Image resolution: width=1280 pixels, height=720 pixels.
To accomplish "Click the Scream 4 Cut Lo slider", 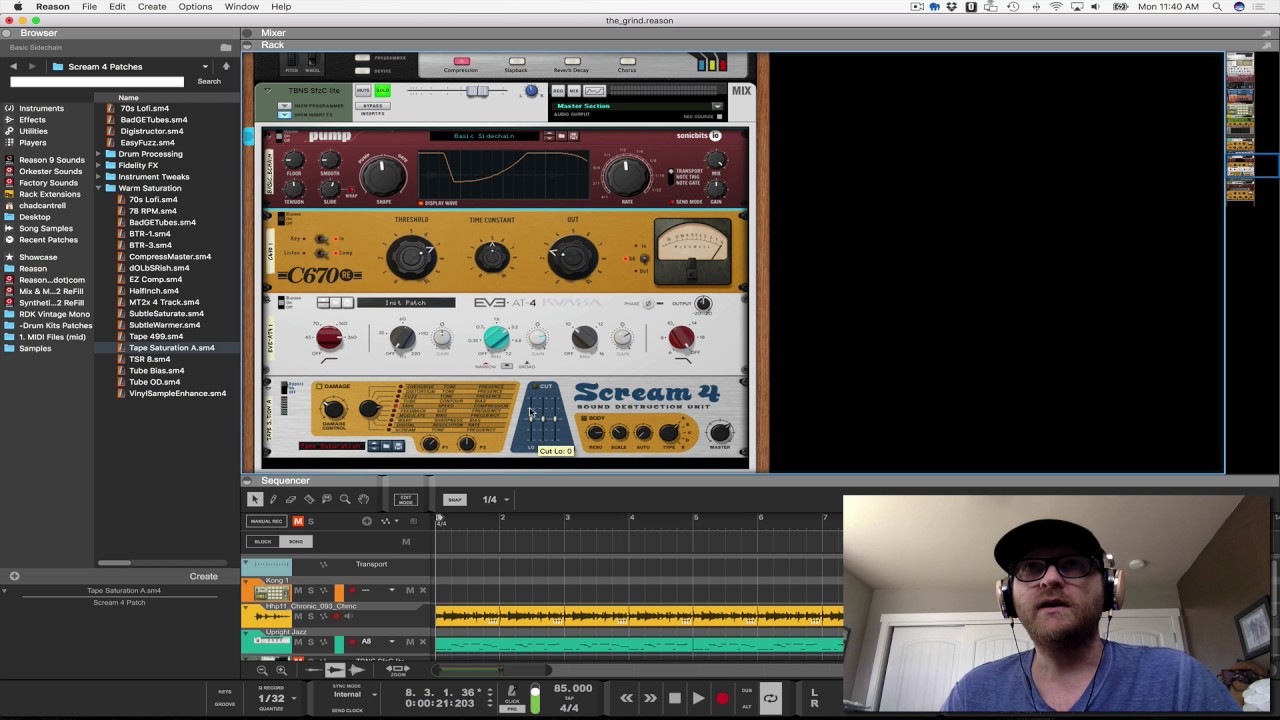I will [533, 417].
